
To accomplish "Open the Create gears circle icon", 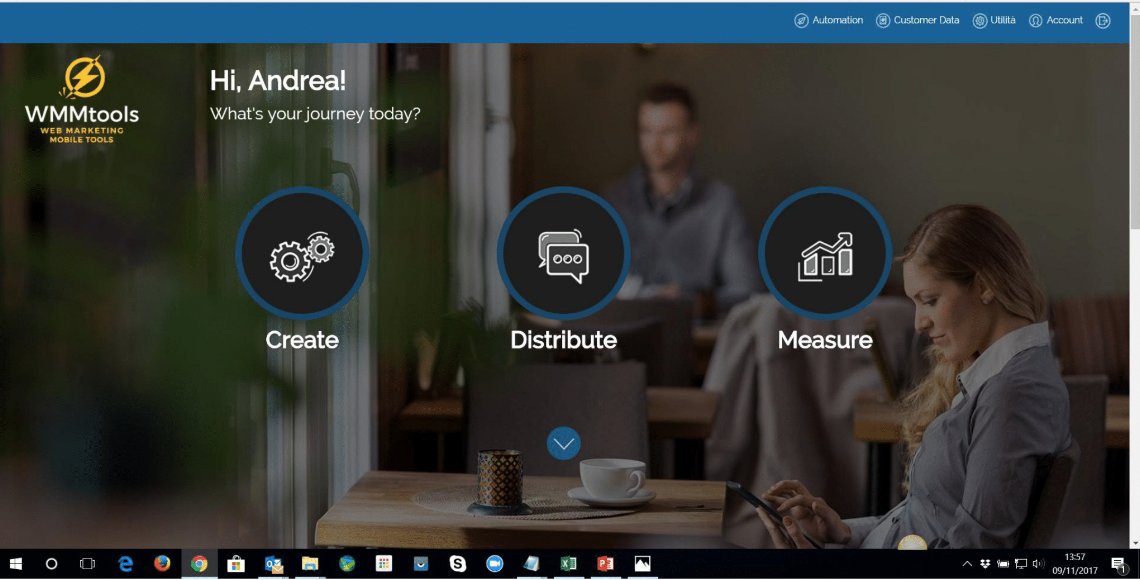I will tap(302, 254).
